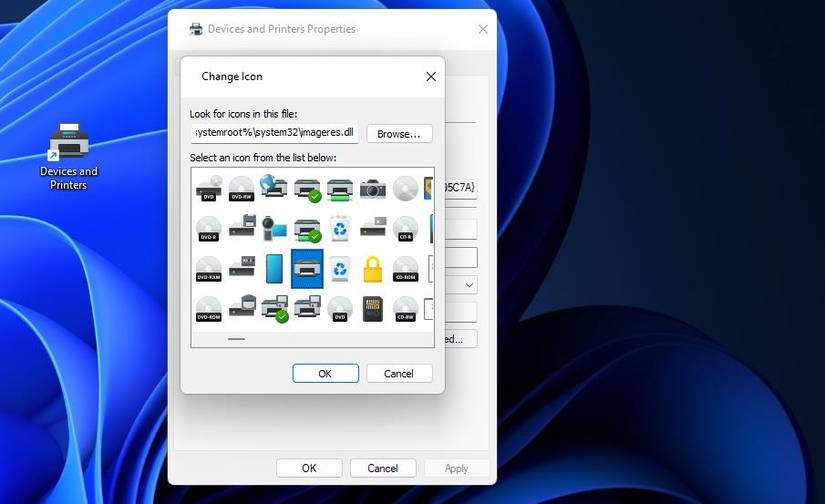This screenshot has width=825, height=504.
Task: Select the DVD-R disc icon
Action: (x=209, y=229)
